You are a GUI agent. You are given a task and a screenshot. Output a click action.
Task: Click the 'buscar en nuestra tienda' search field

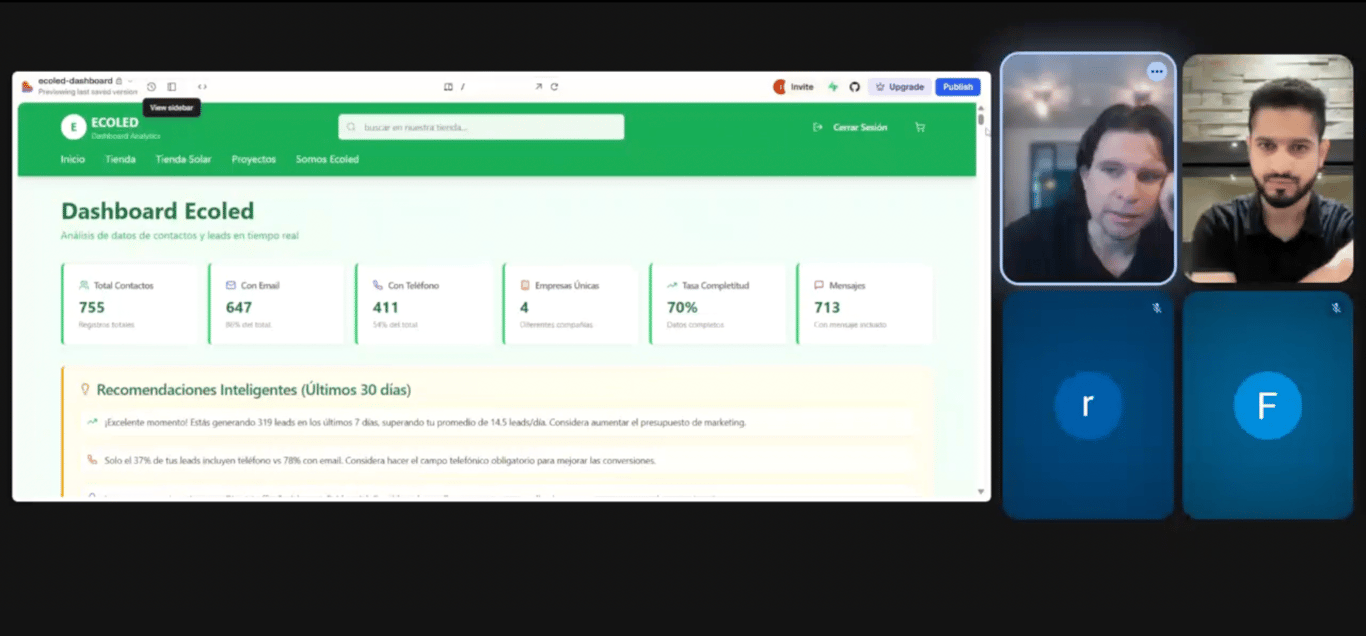481,127
